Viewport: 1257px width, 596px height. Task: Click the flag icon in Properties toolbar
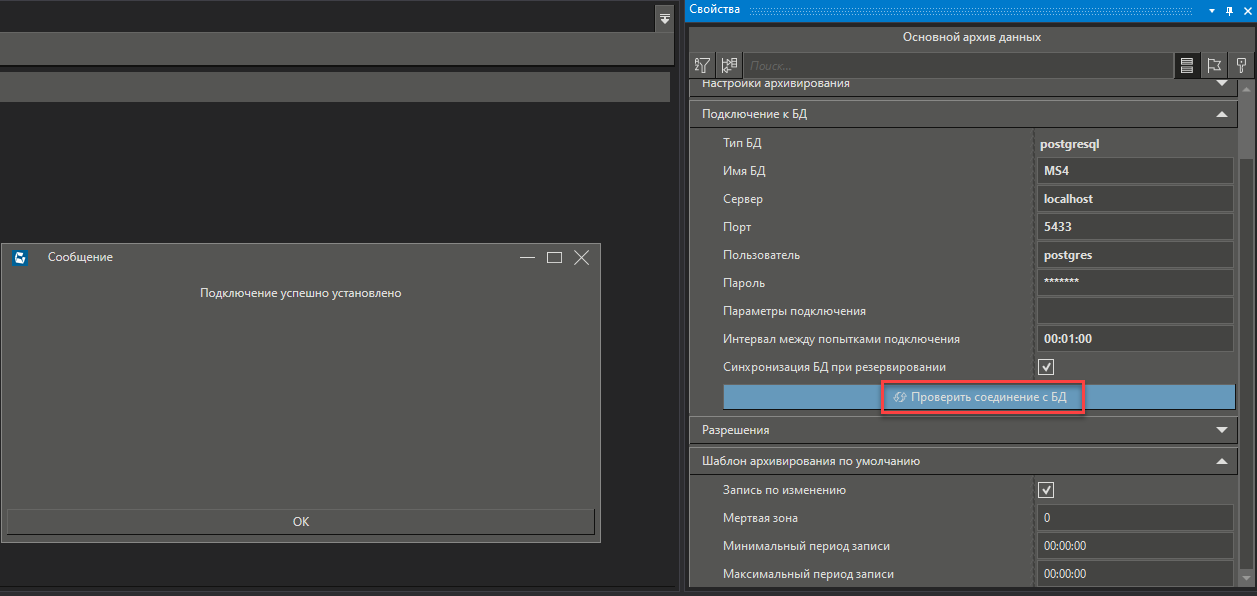pyautogui.click(x=1214, y=65)
